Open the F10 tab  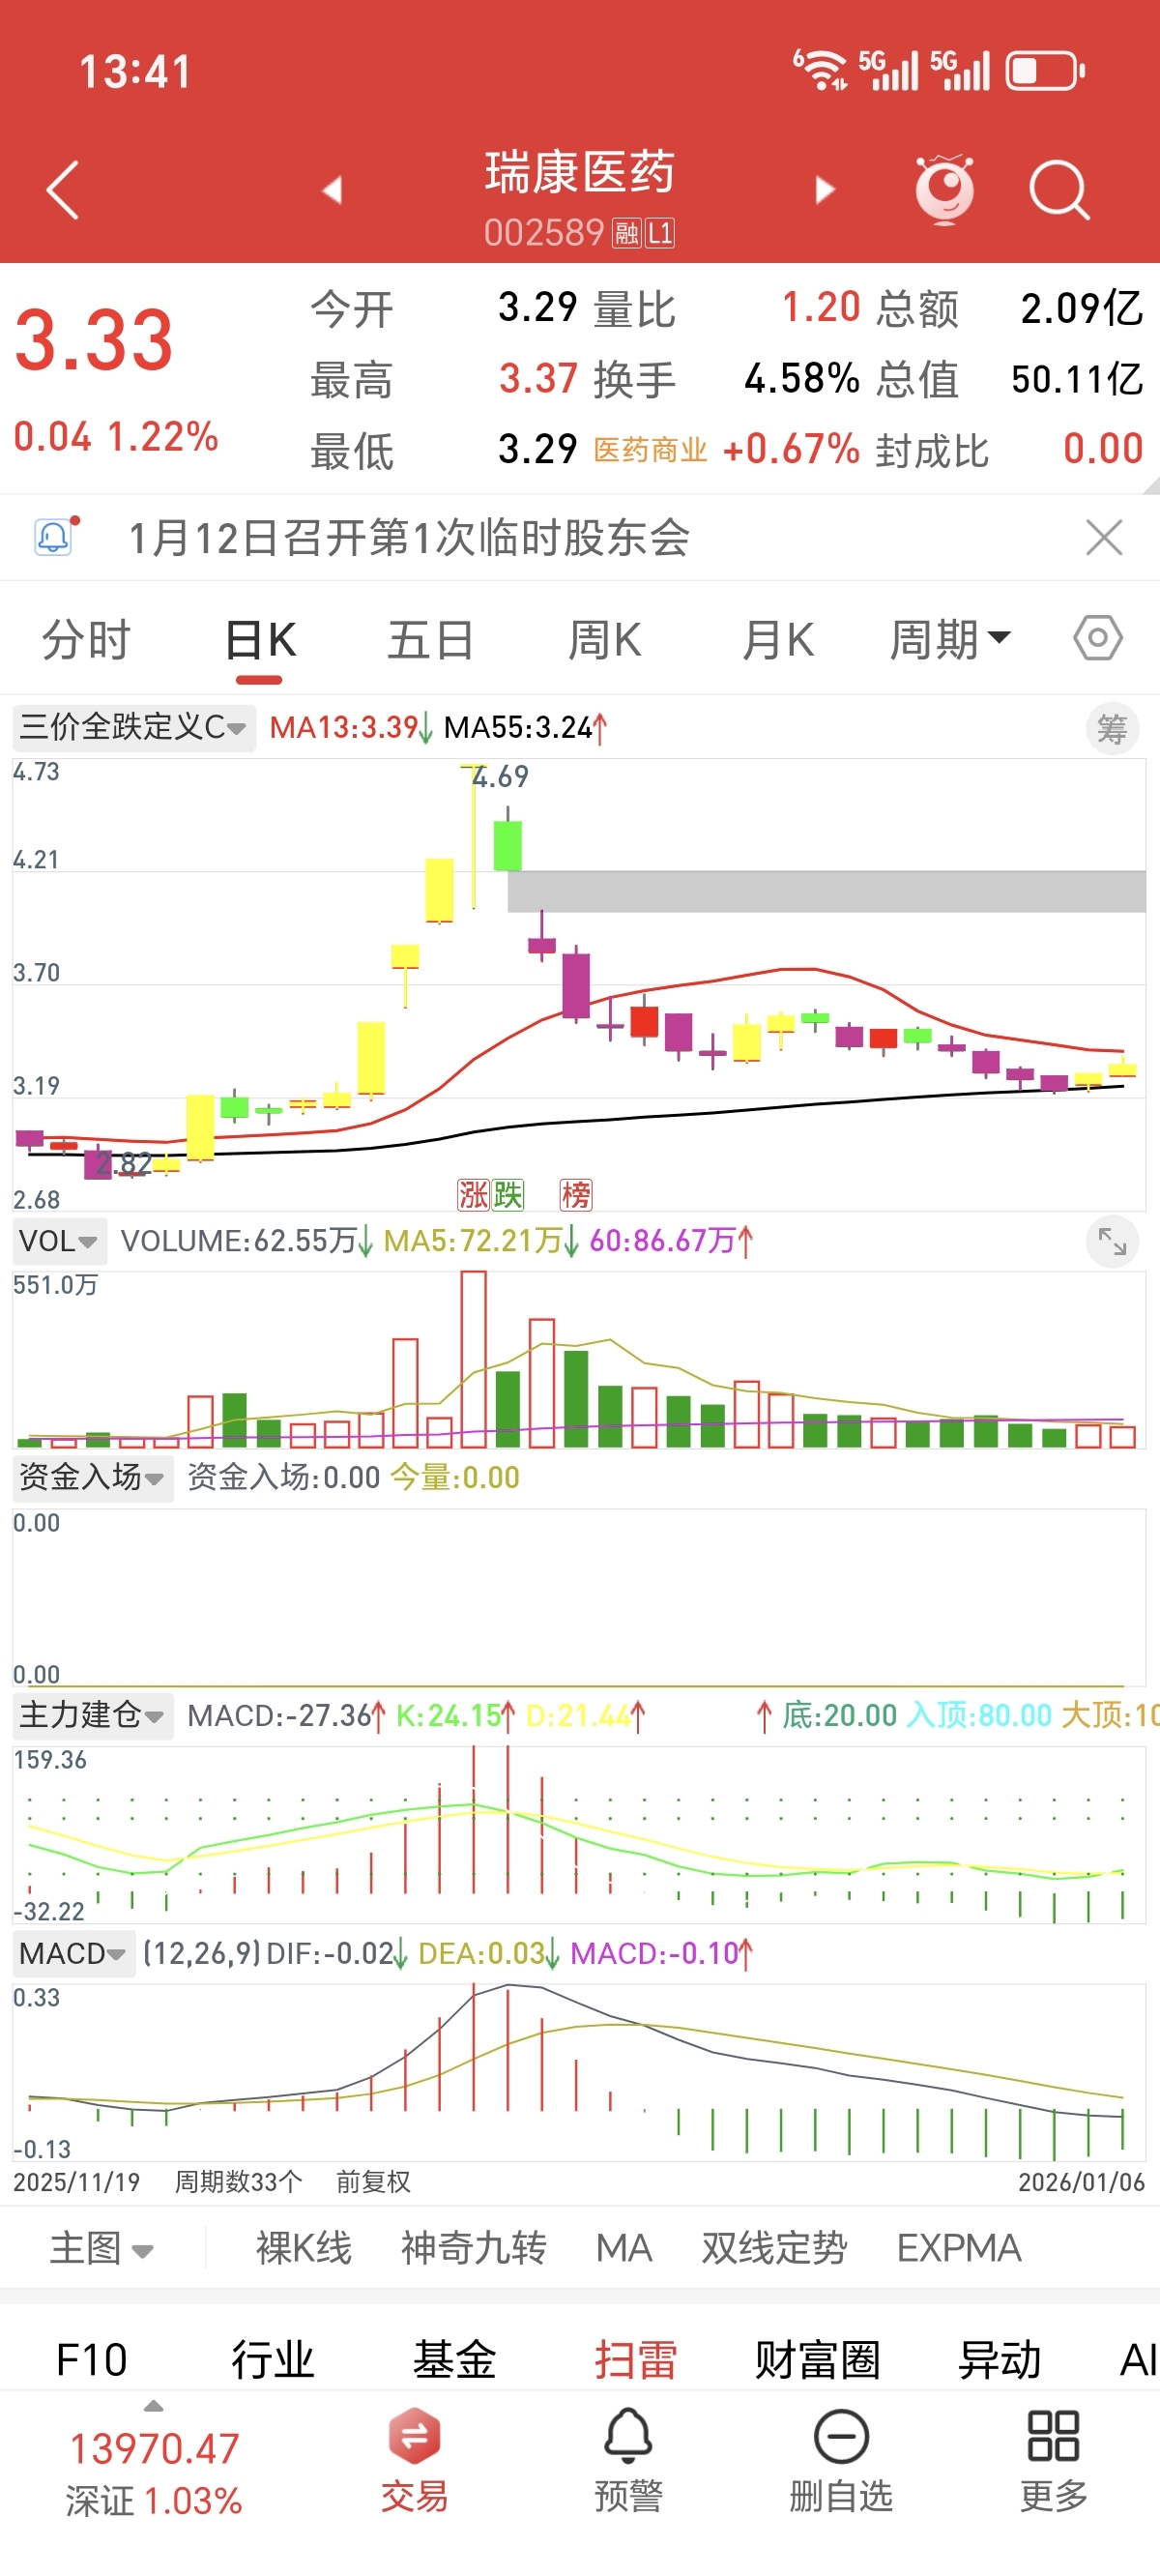pyautogui.click(x=92, y=2360)
